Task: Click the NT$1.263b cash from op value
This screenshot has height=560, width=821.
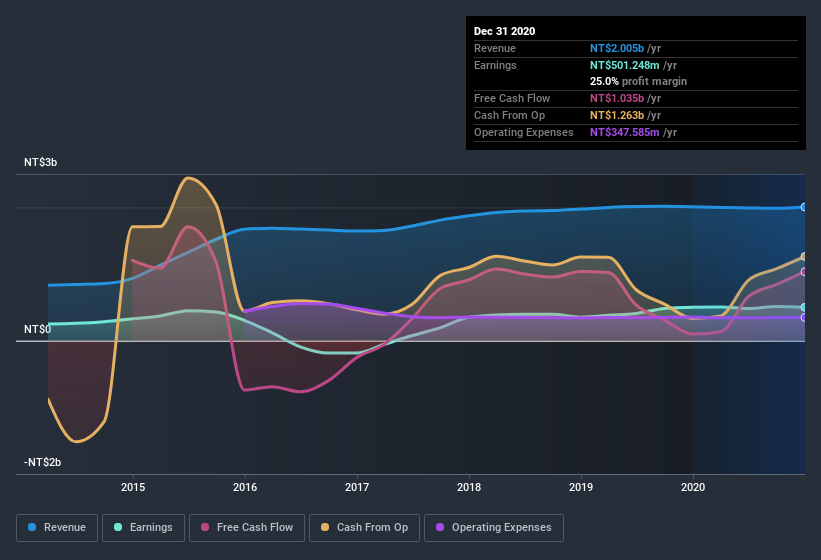Action: click(x=617, y=115)
